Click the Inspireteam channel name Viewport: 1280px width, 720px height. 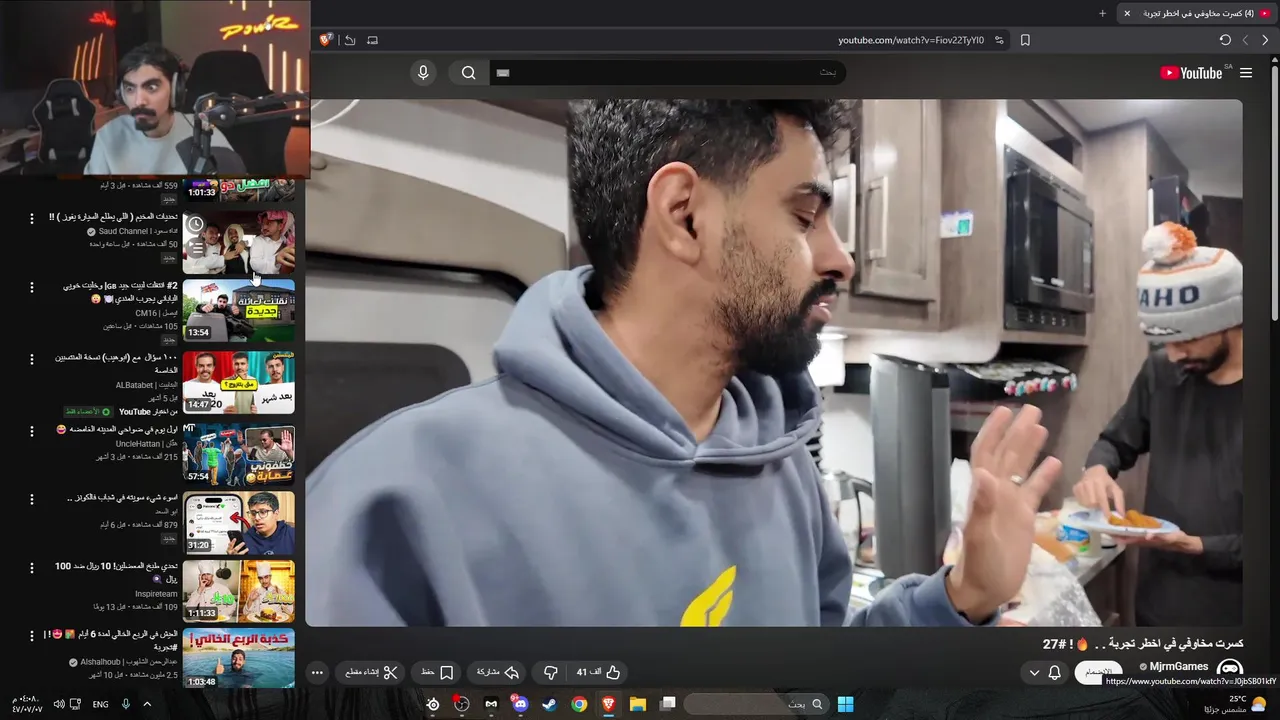(x=155, y=593)
